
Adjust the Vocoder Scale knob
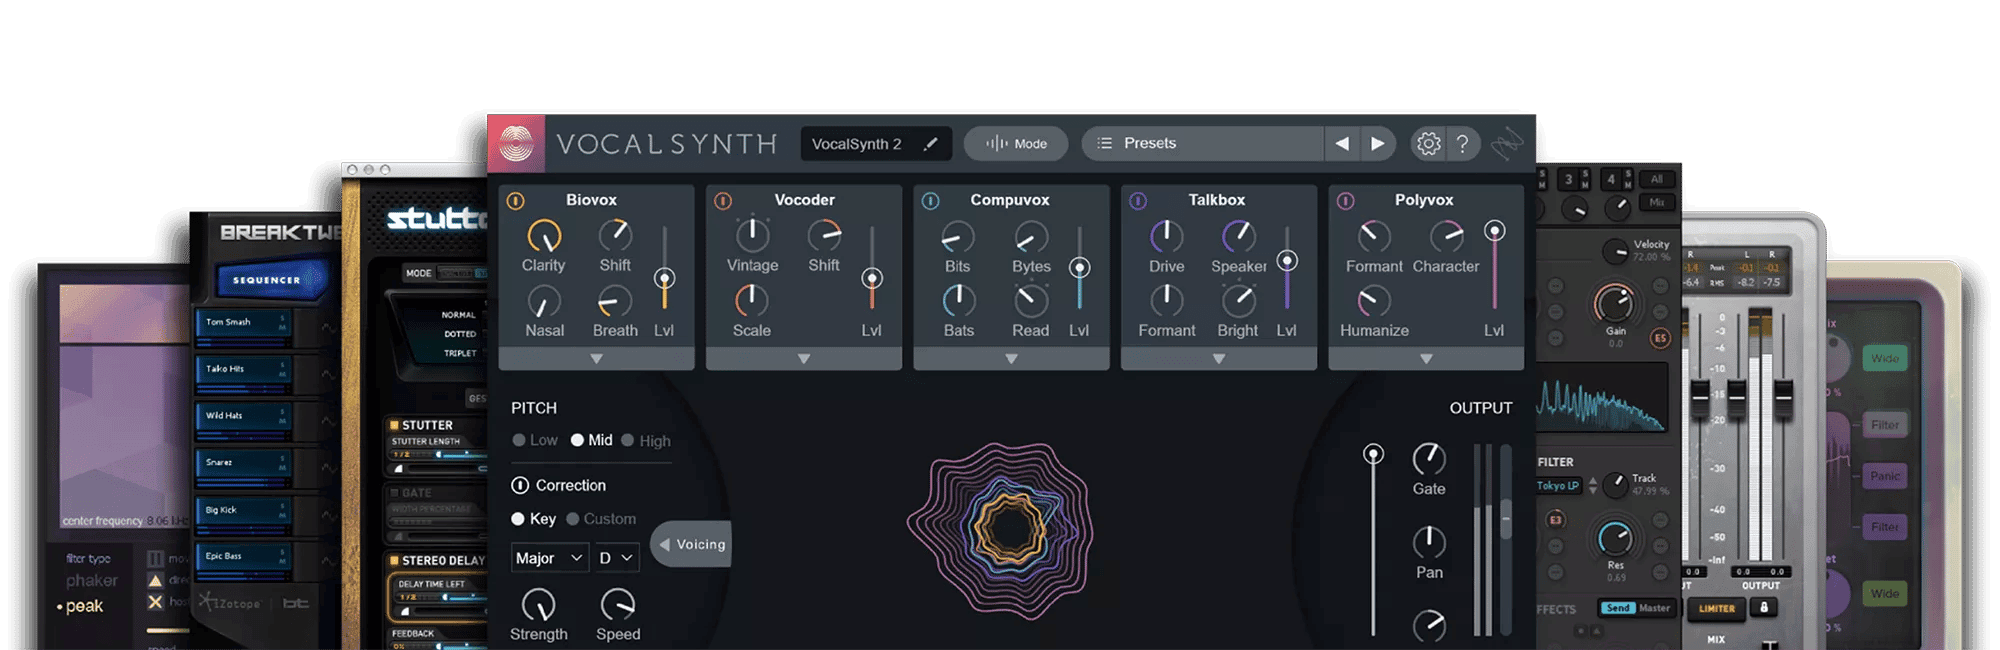751,301
